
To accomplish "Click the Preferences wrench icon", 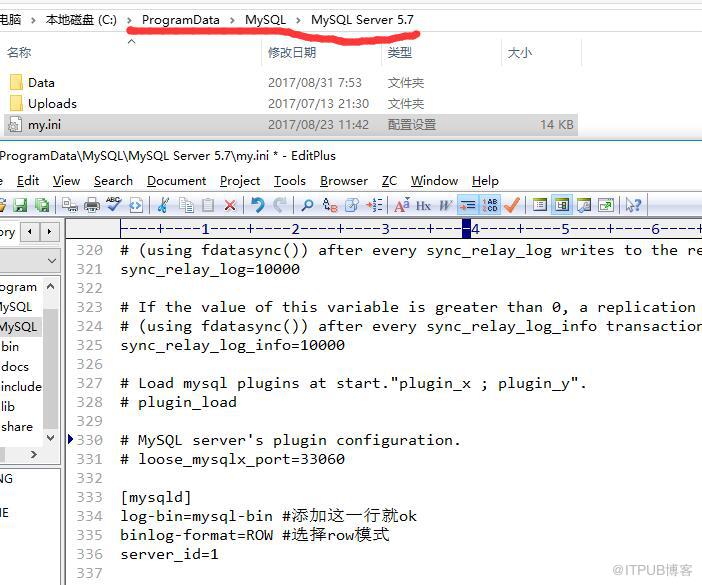I will click(584, 205).
